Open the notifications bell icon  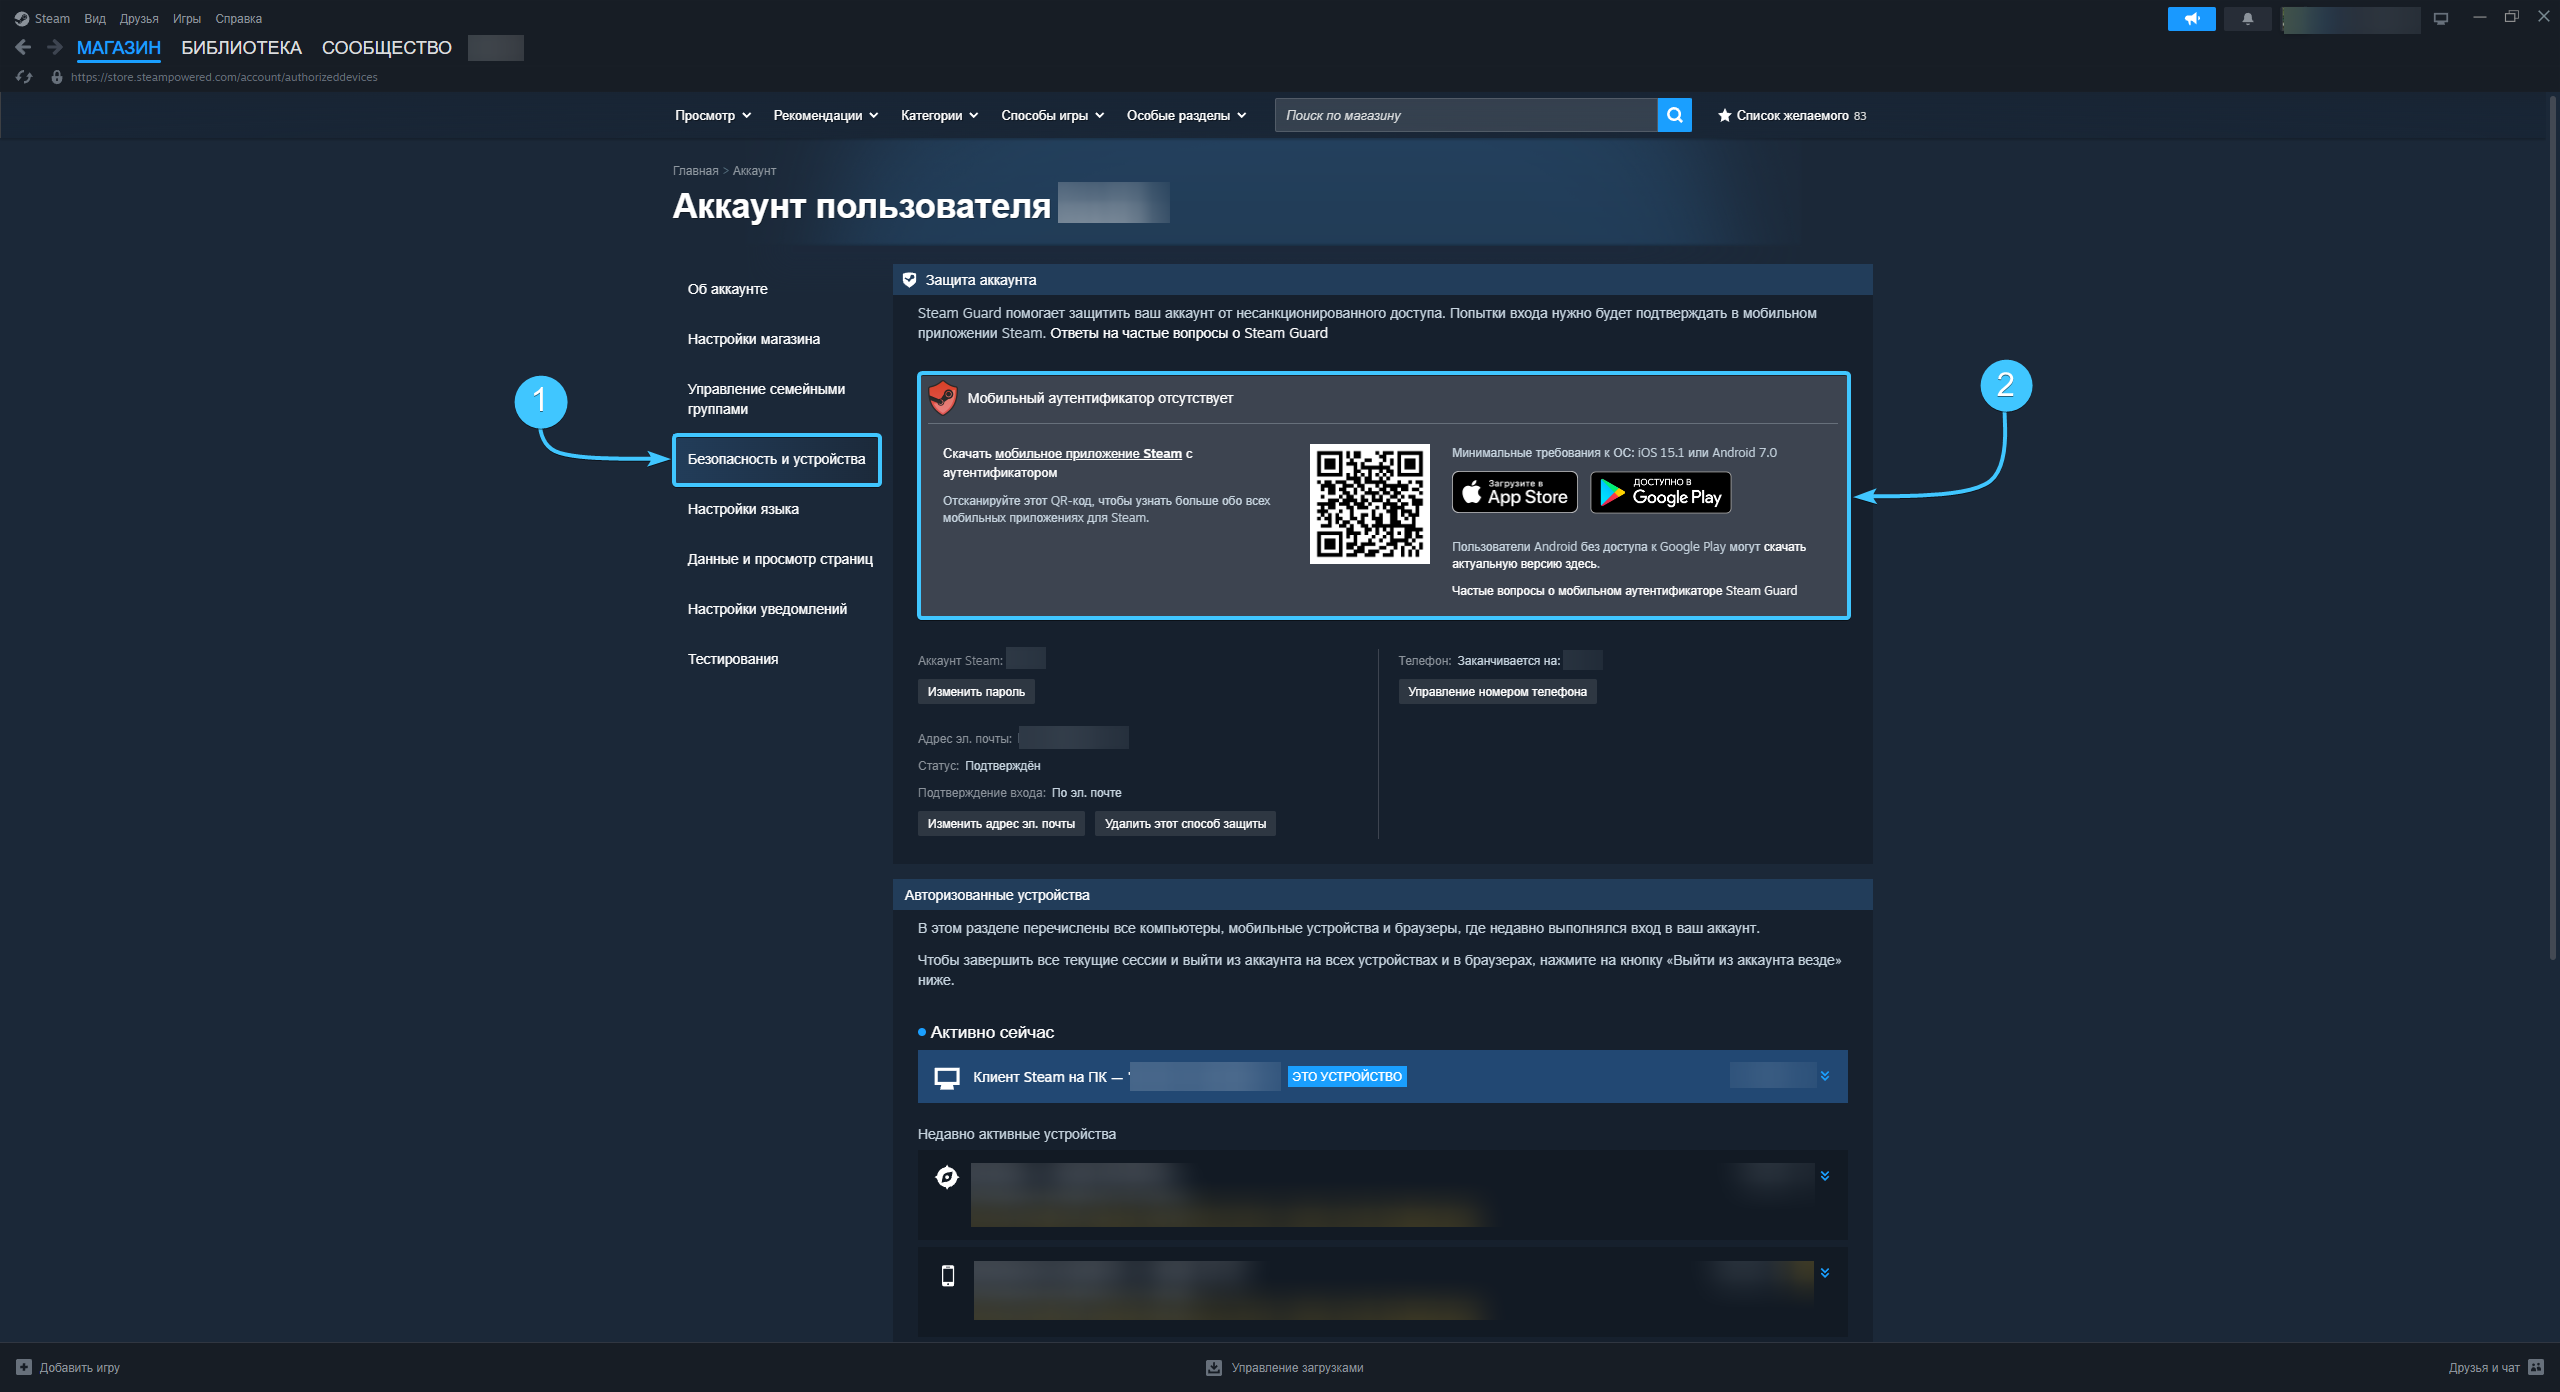coord(2247,19)
